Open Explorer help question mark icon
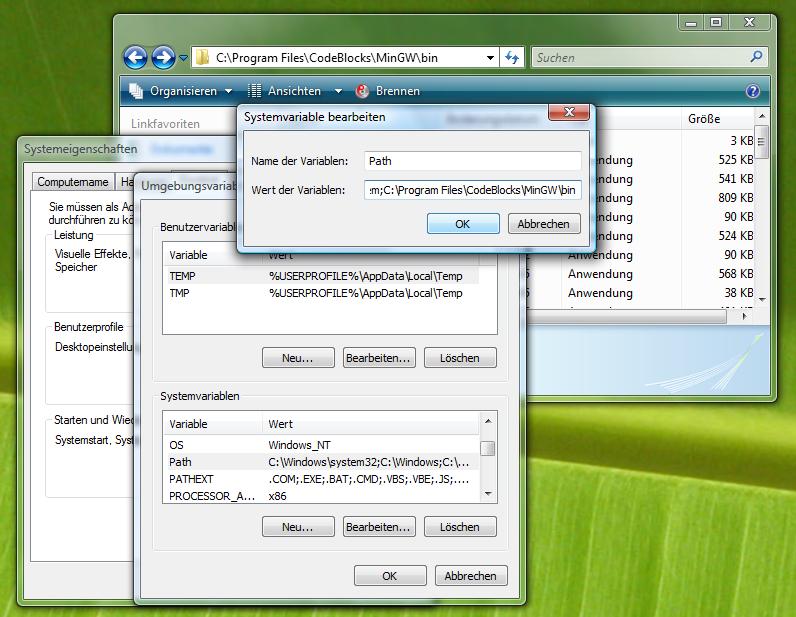Screen dimensions: 796x617 point(753,91)
